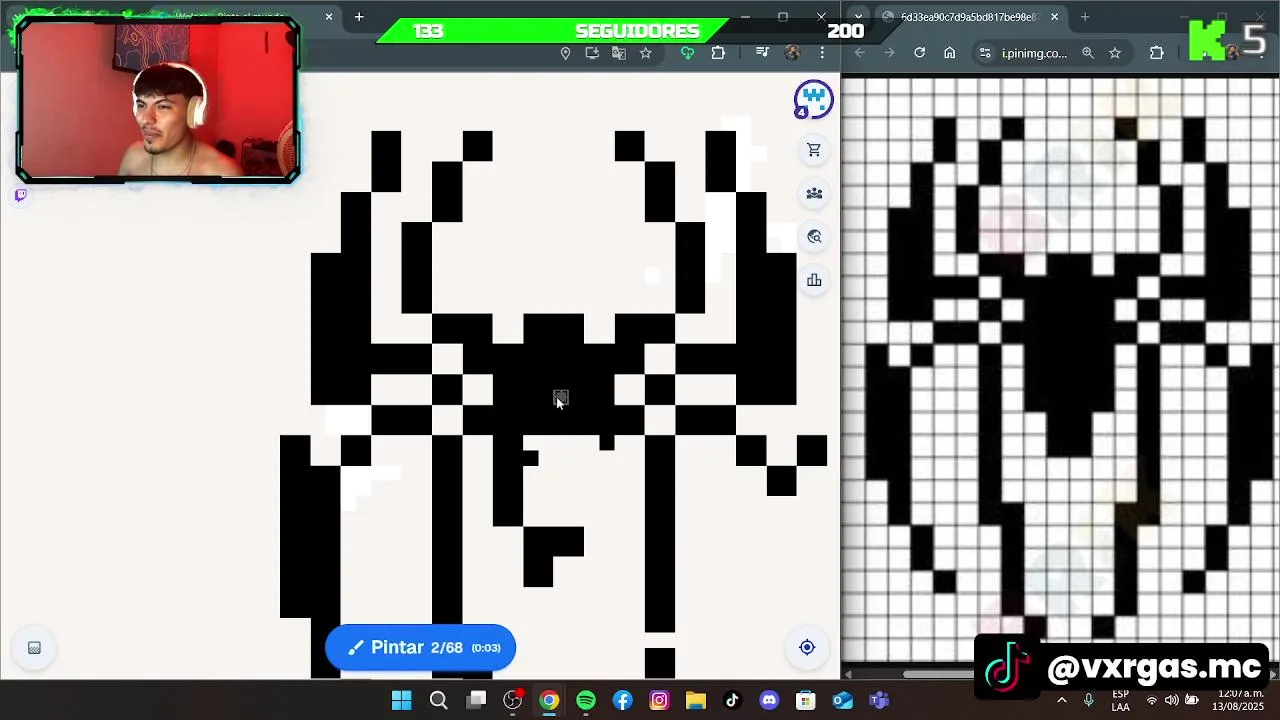Screen dimensions: 1280x720
Task: Click the Spider-Man pixel reference image
Action: [1062, 370]
